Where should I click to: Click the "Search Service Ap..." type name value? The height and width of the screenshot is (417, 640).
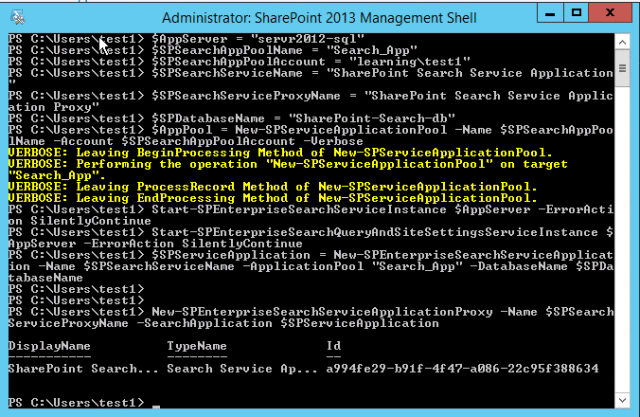pos(242,369)
